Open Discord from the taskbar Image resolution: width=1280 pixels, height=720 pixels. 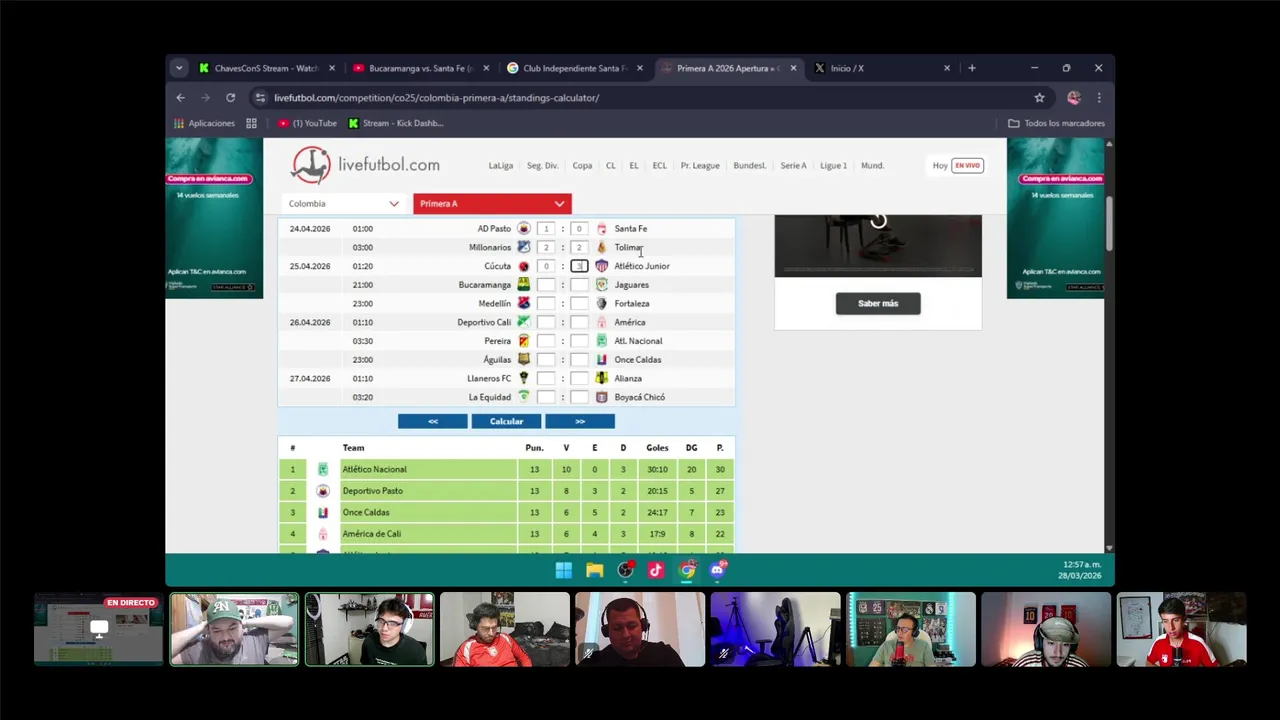point(718,570)
